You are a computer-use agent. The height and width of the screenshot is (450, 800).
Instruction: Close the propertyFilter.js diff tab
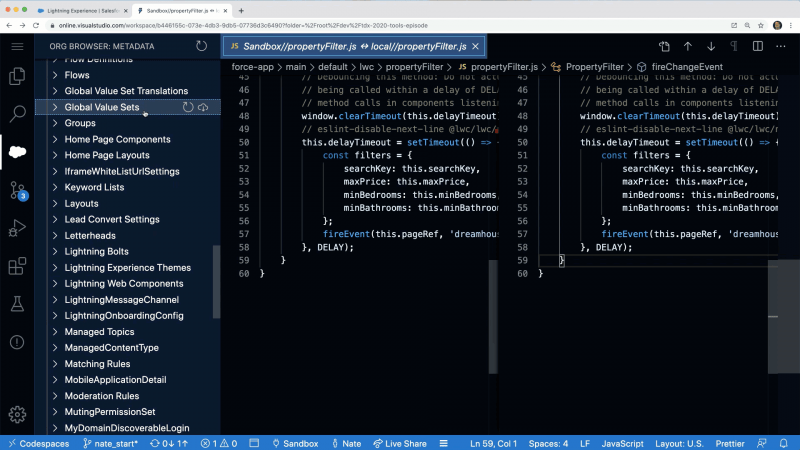[477, 46]
